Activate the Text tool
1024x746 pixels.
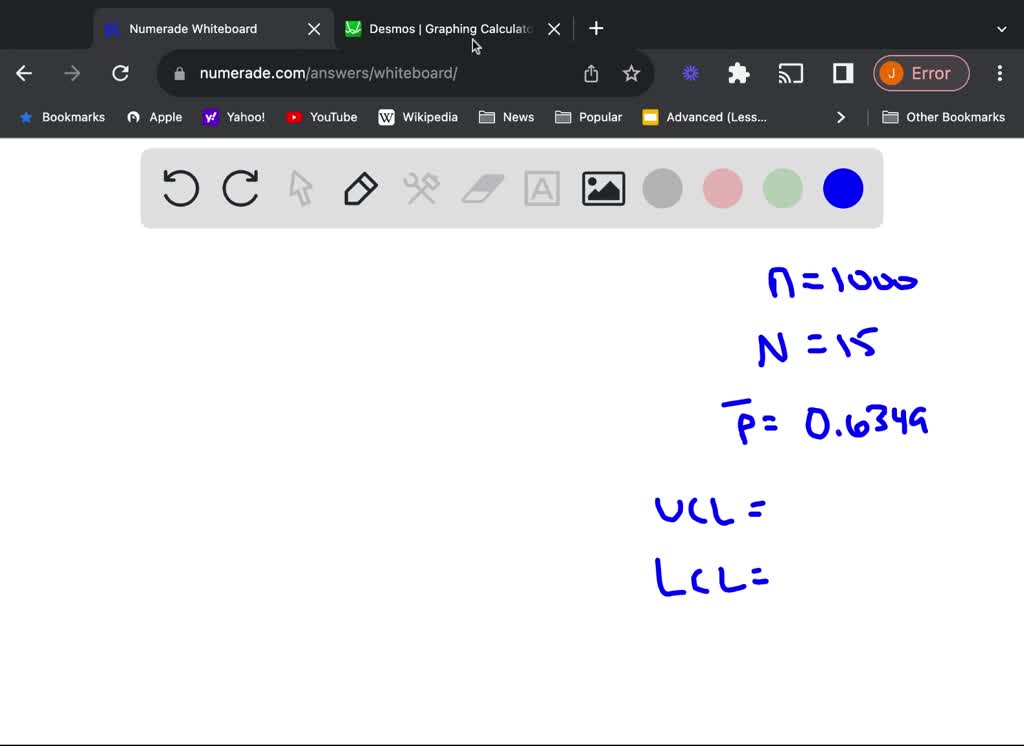(542, 188)
